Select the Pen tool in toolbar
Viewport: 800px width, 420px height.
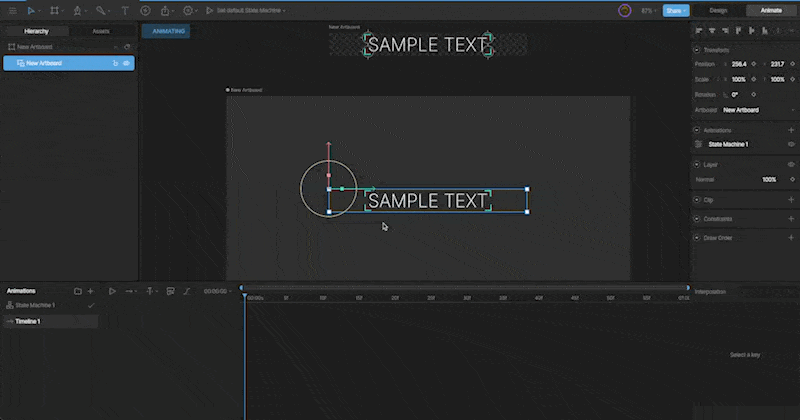coord(78,11)
